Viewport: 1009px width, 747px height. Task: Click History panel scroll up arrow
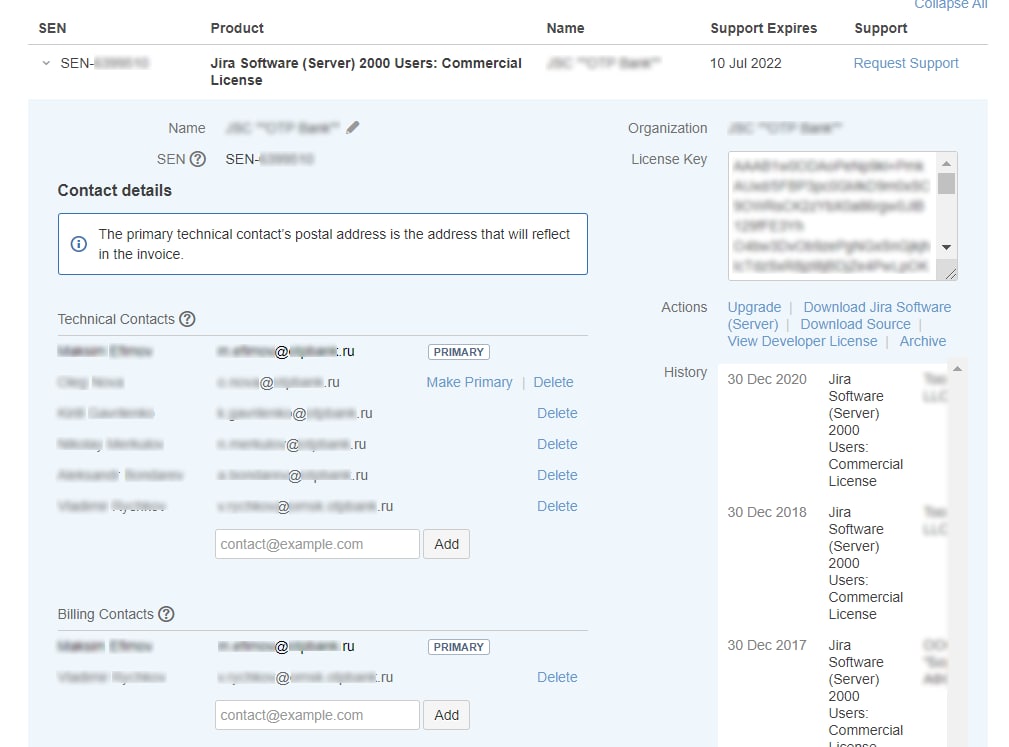(958, 369)
